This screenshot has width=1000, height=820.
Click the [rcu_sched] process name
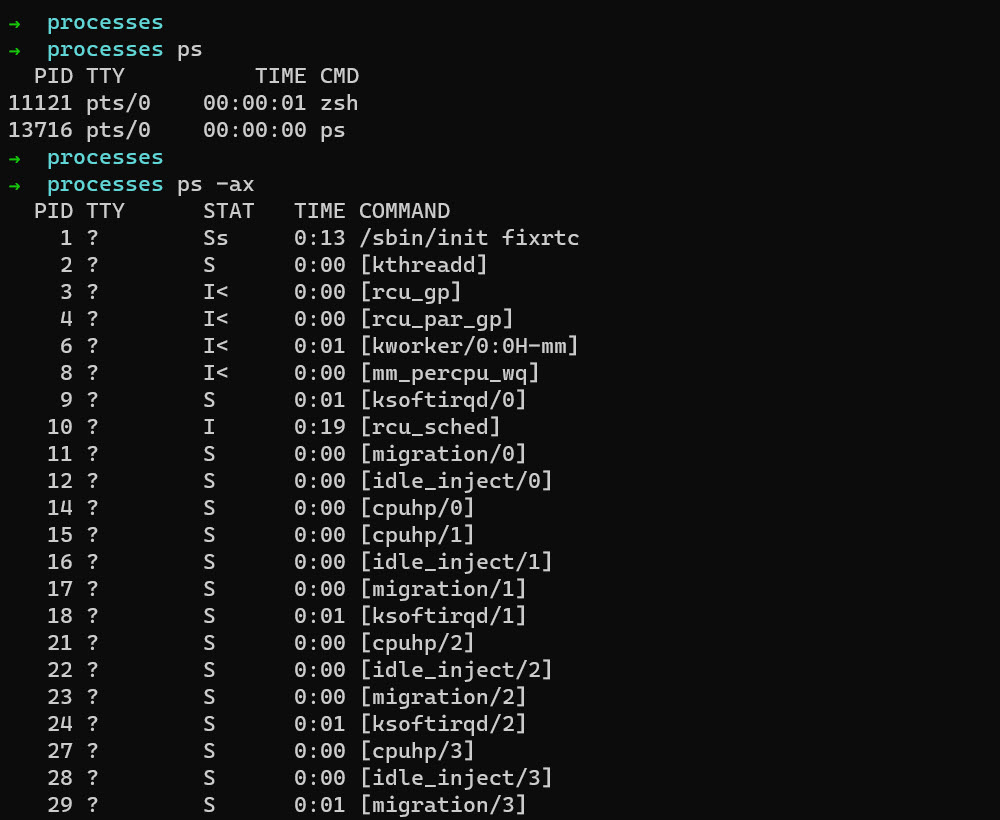click(x=430, y=427)
